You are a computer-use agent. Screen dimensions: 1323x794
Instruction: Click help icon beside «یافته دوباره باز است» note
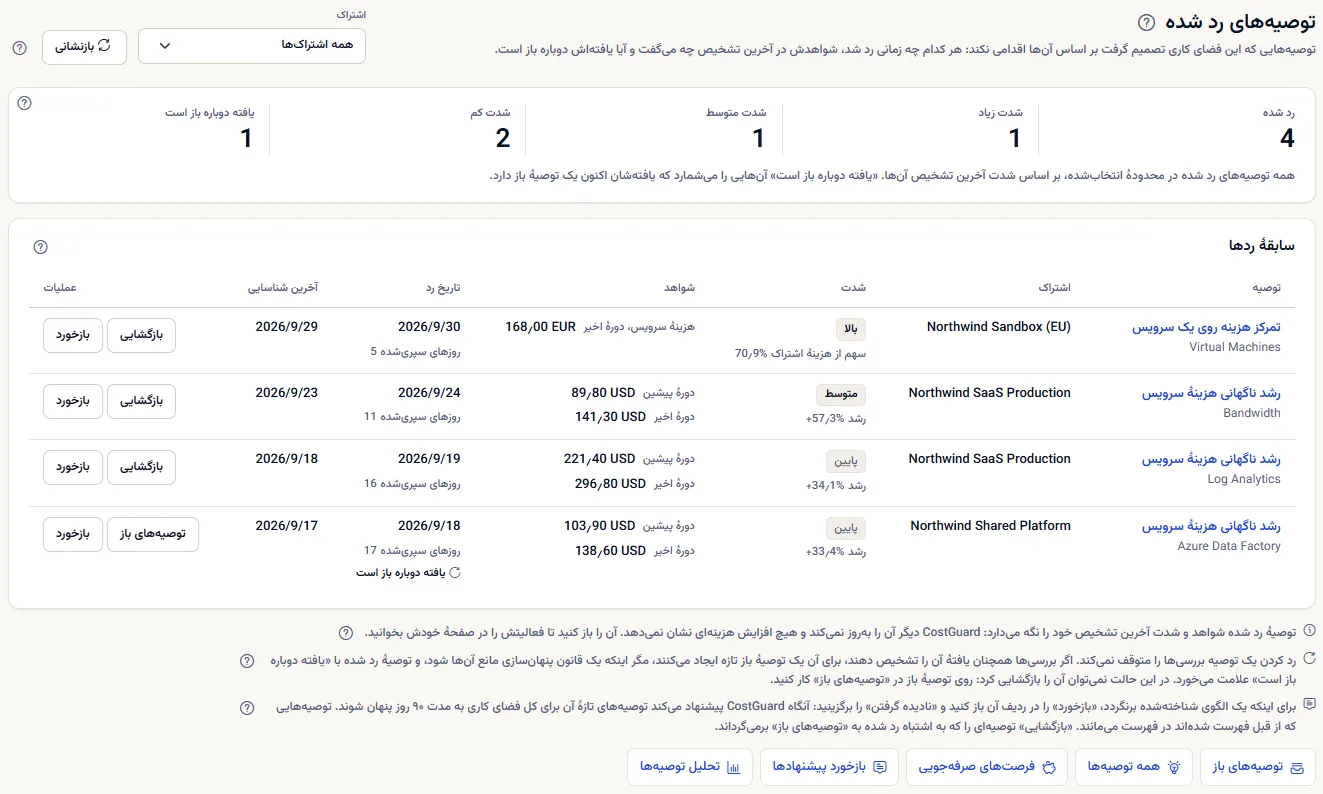pyautogui.click(x=247, y=661)
